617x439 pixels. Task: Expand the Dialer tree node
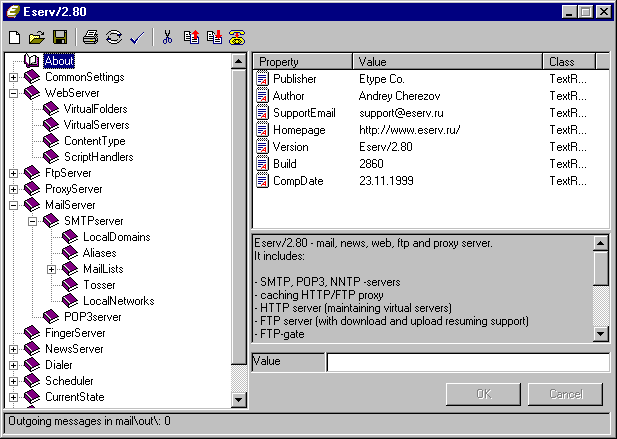click(13, 365)
